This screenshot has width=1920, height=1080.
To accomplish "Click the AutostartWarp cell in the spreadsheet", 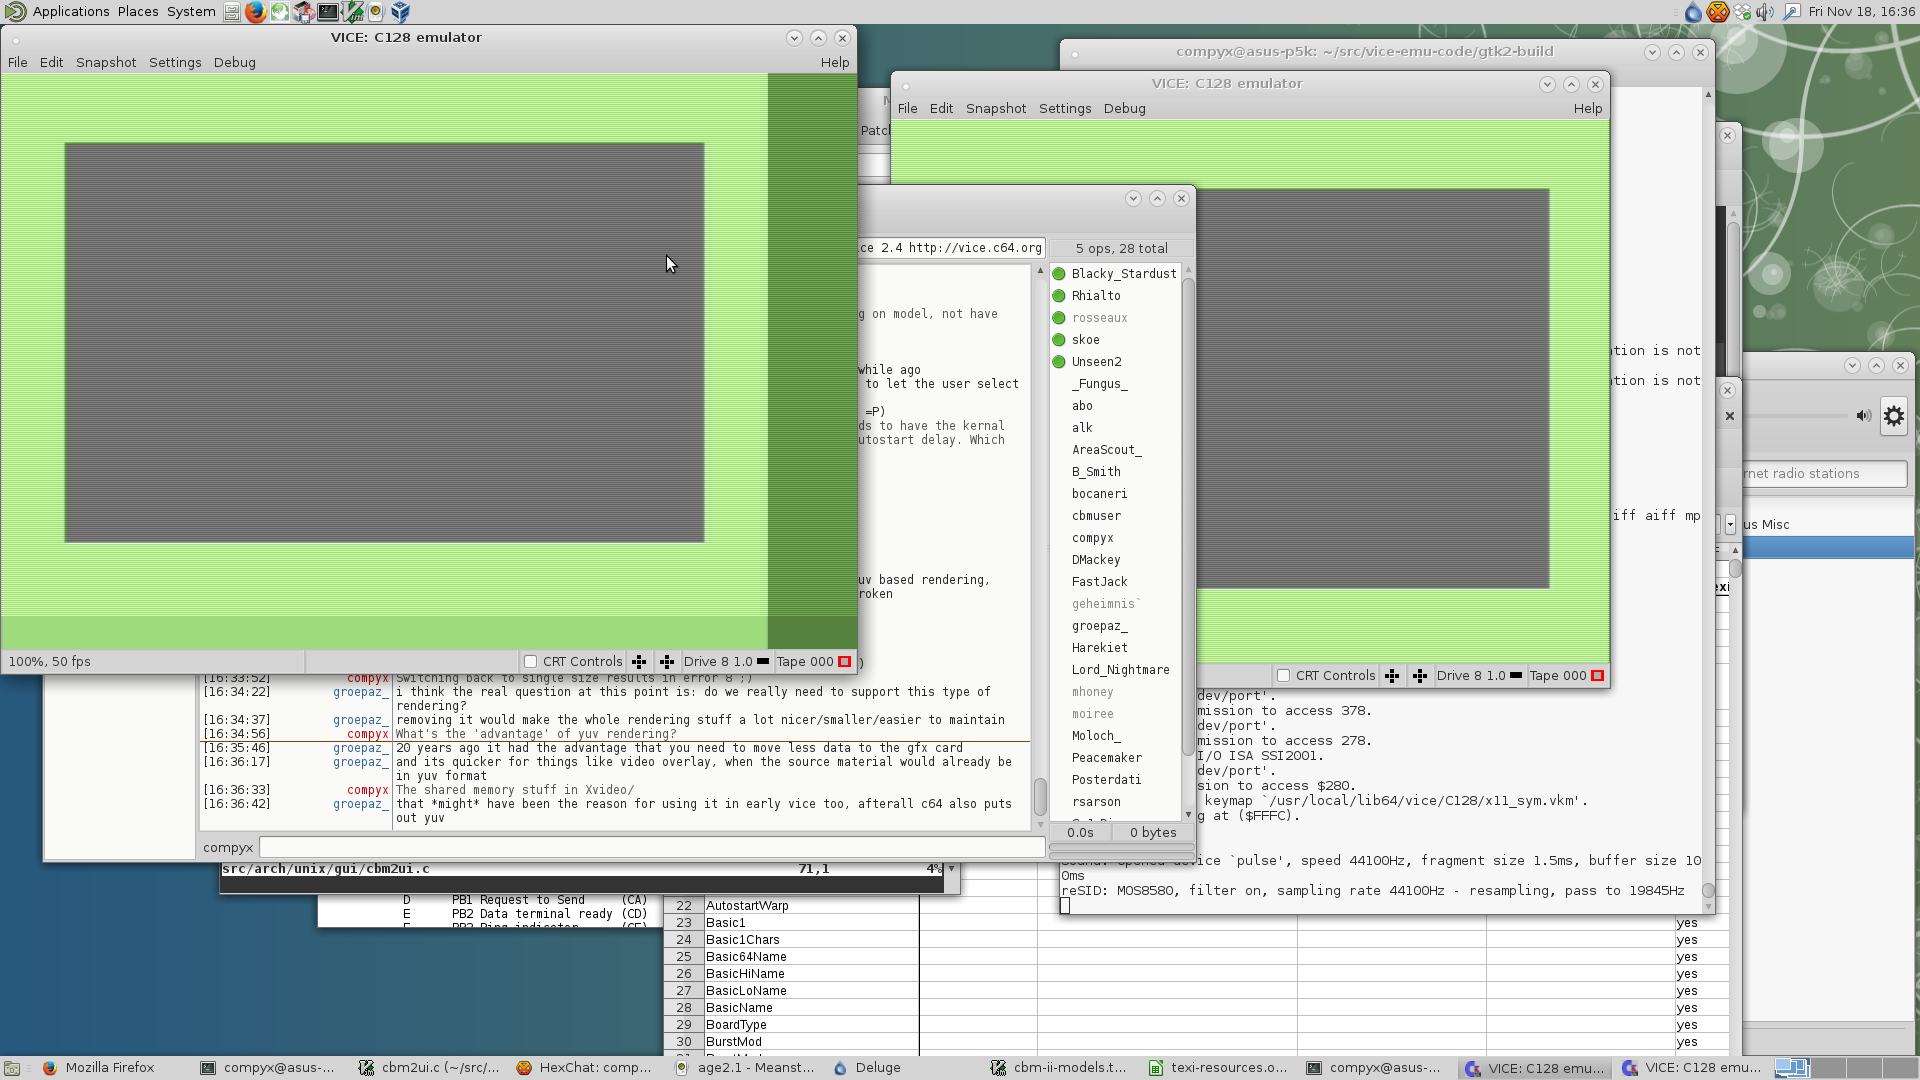I will [810, 906].
